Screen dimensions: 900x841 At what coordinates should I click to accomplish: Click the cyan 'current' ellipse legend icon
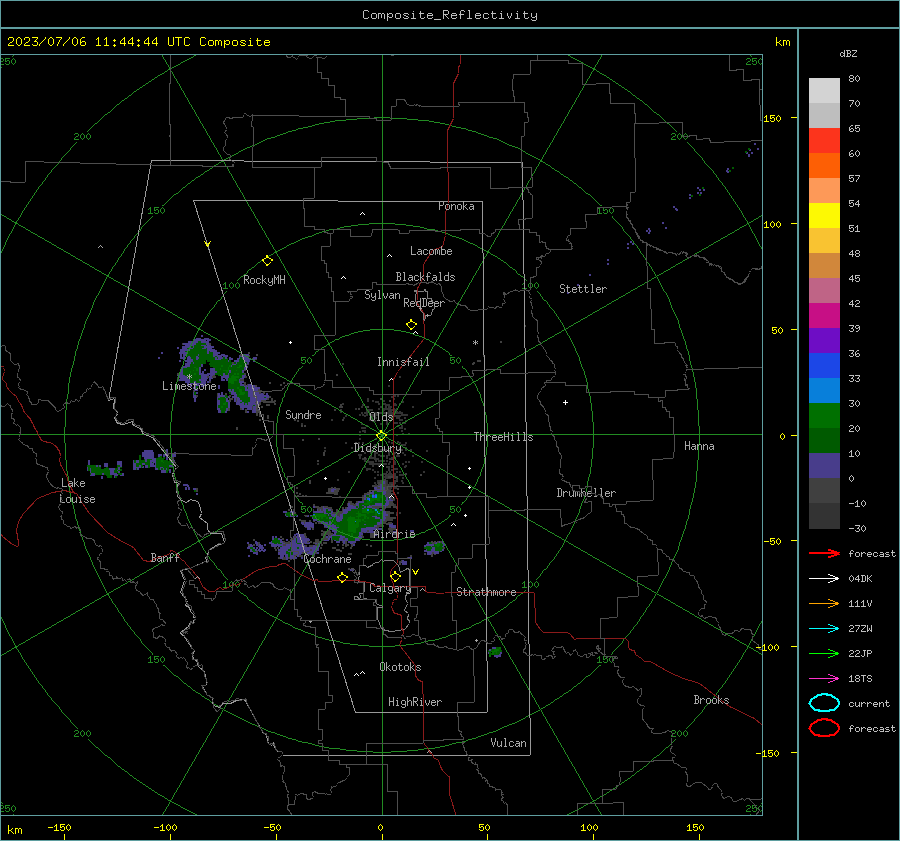[x=824, y=703]
